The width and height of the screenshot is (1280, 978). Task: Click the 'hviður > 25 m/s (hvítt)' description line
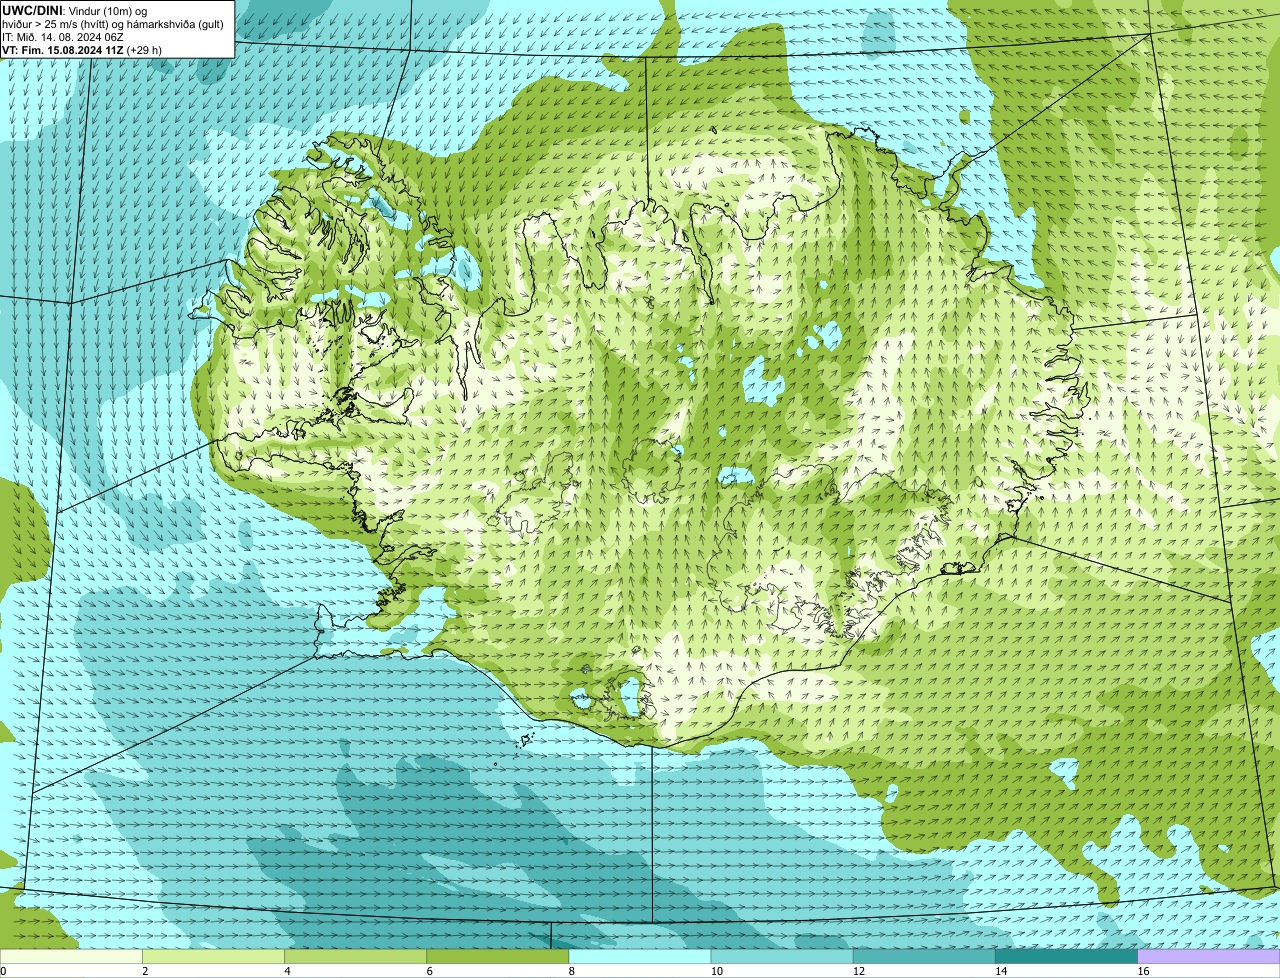[x=112, y=24]
